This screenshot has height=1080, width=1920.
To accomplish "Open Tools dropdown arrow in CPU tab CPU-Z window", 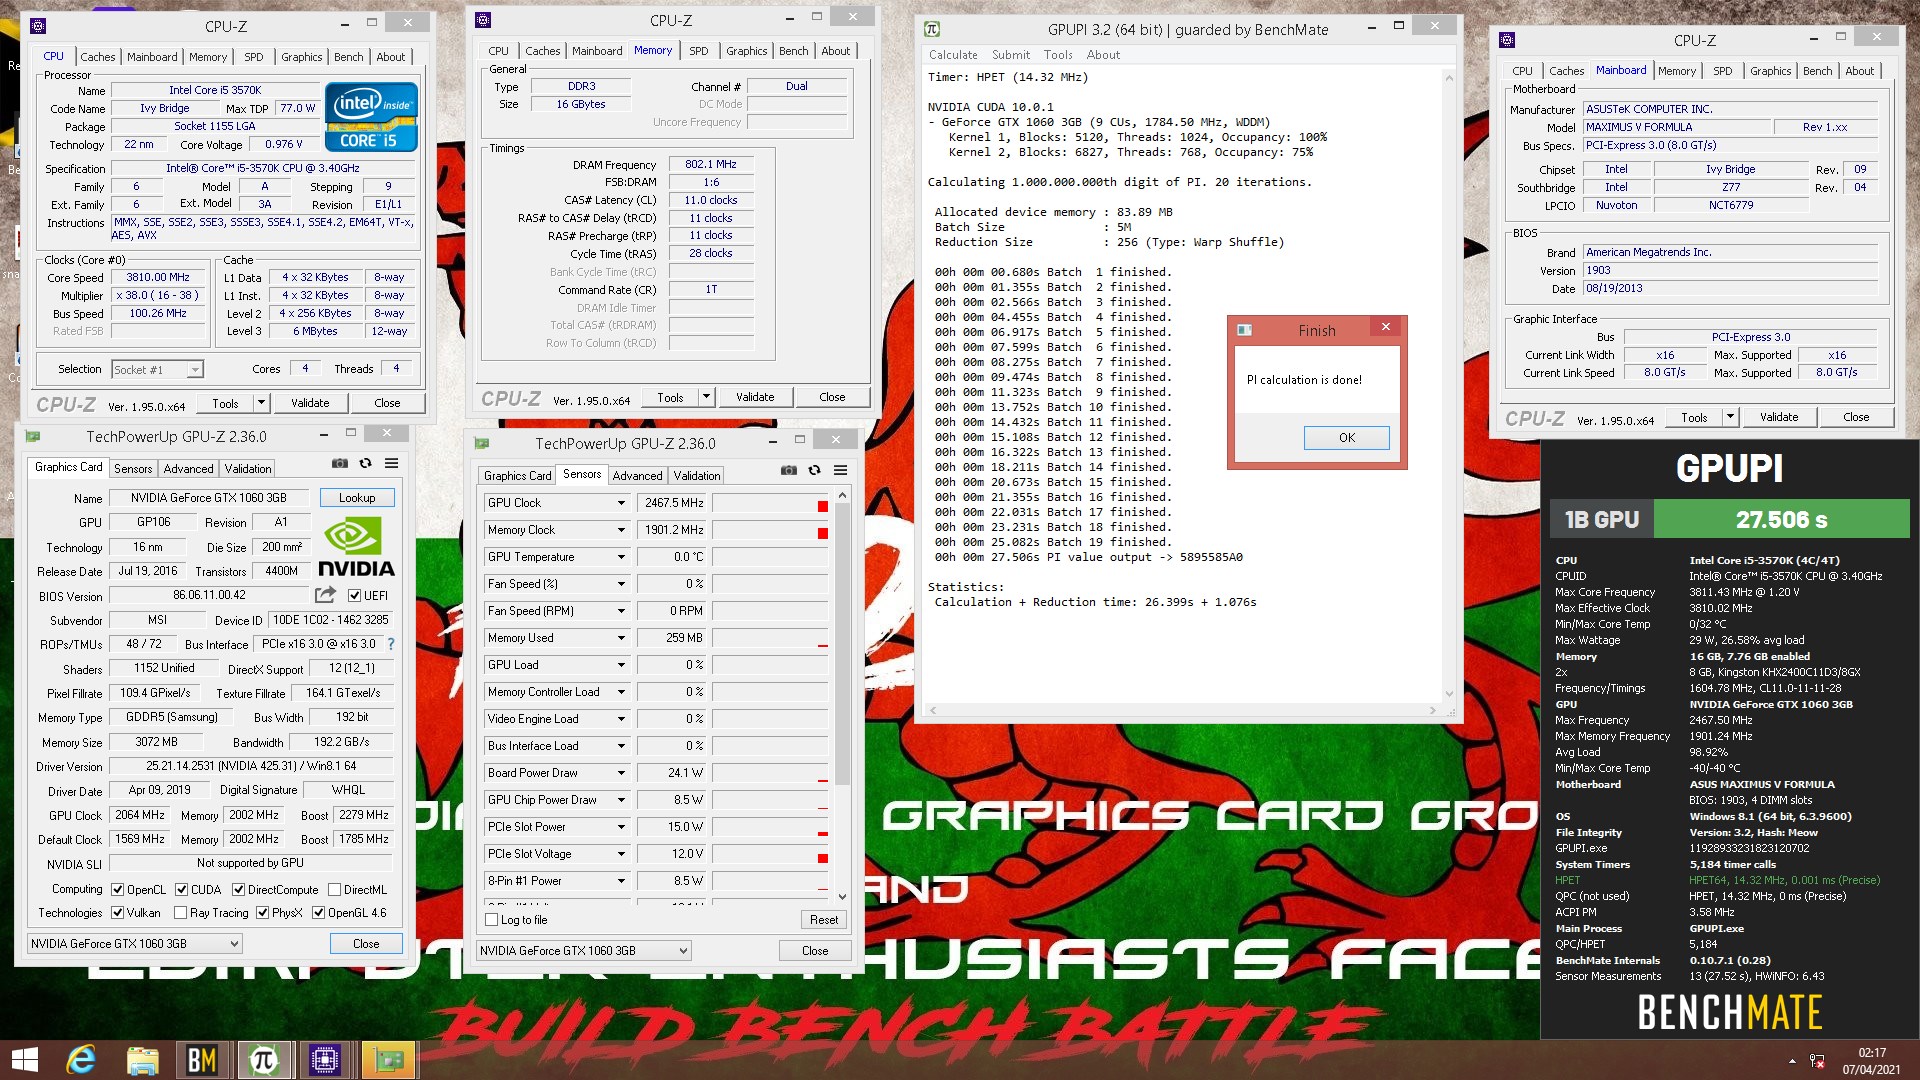I will 262,403.
